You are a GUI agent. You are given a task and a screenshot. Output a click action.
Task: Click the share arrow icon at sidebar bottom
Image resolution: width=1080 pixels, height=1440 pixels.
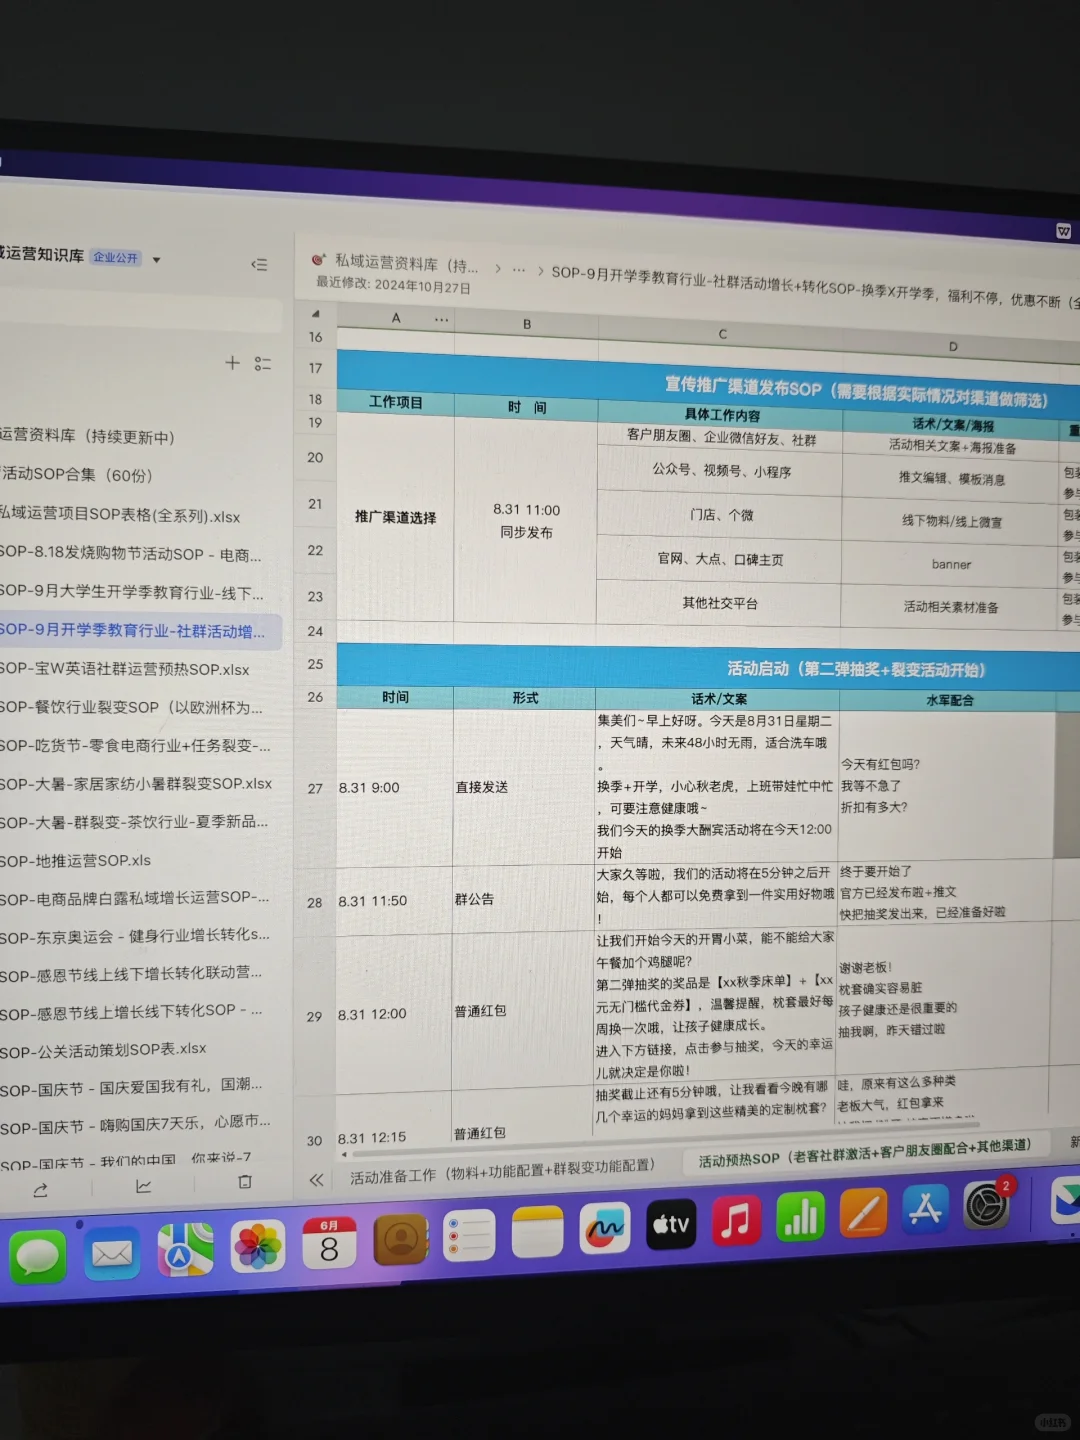(40, 1186)
